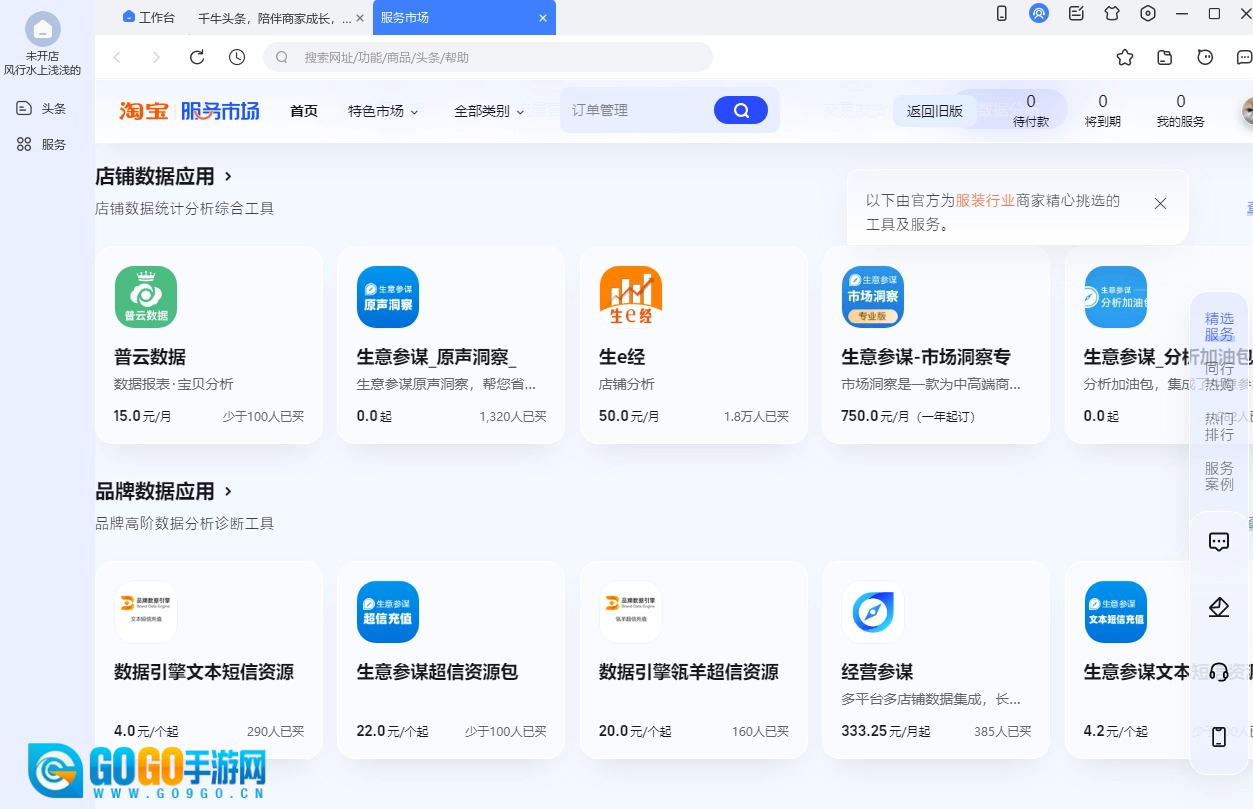Click the 返回旧版 button
This screenshot has width=1253, height=809.
(x=934, y=111)
